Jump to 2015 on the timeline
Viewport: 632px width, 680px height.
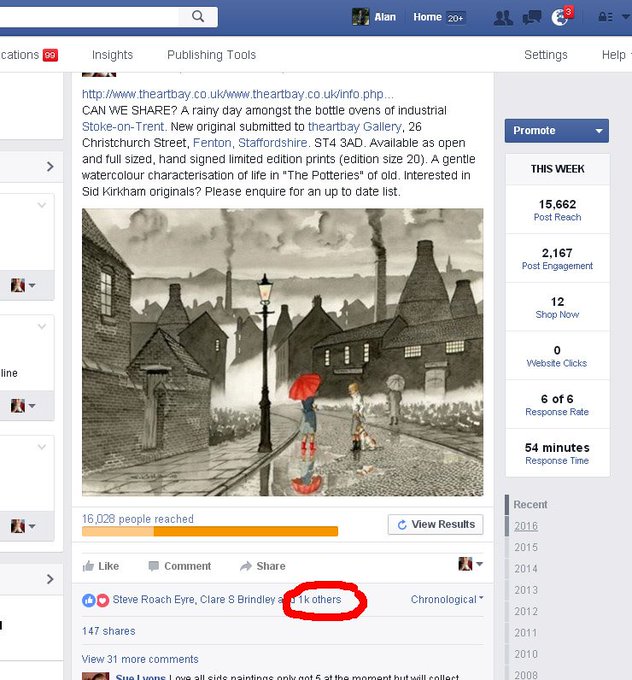(526, 547)
